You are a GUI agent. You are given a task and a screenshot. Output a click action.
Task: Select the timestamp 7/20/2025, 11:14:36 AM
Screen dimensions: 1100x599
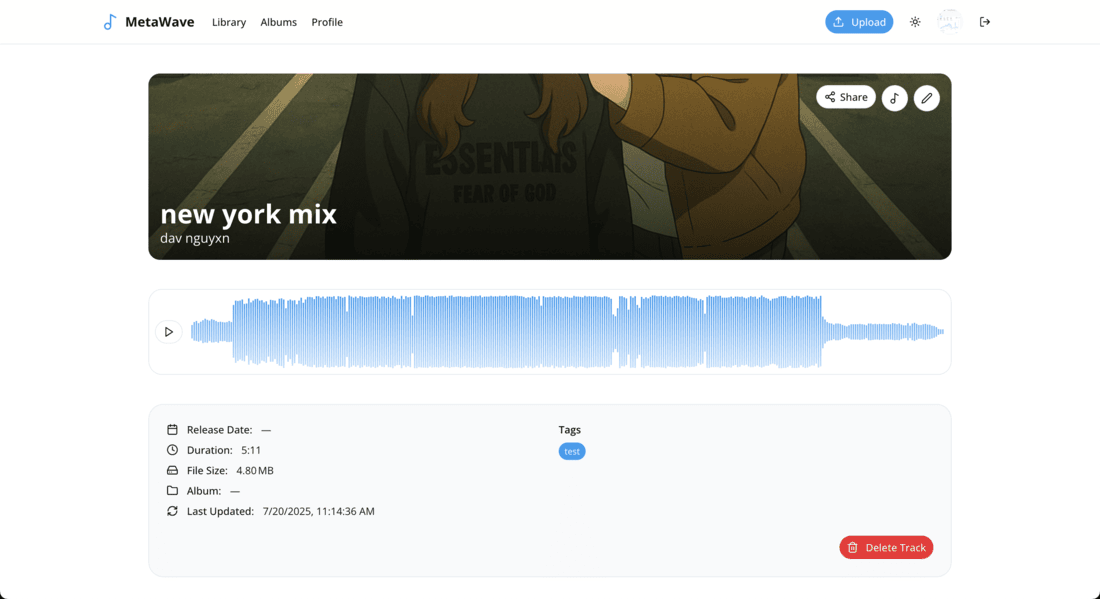coord(318,511)
